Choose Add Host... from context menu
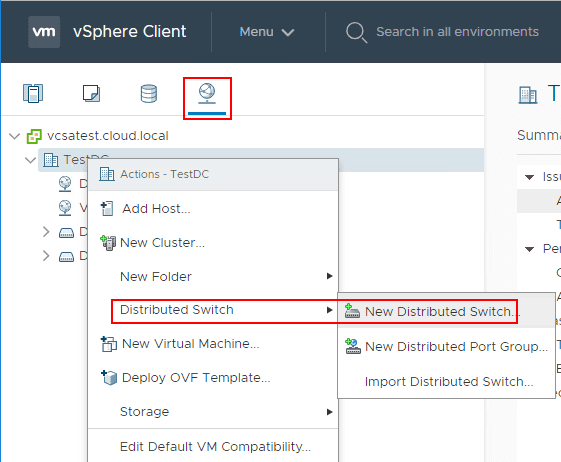The width and height of the screenshot is (561, 462). pyautogui.click(x=213, y=209)
